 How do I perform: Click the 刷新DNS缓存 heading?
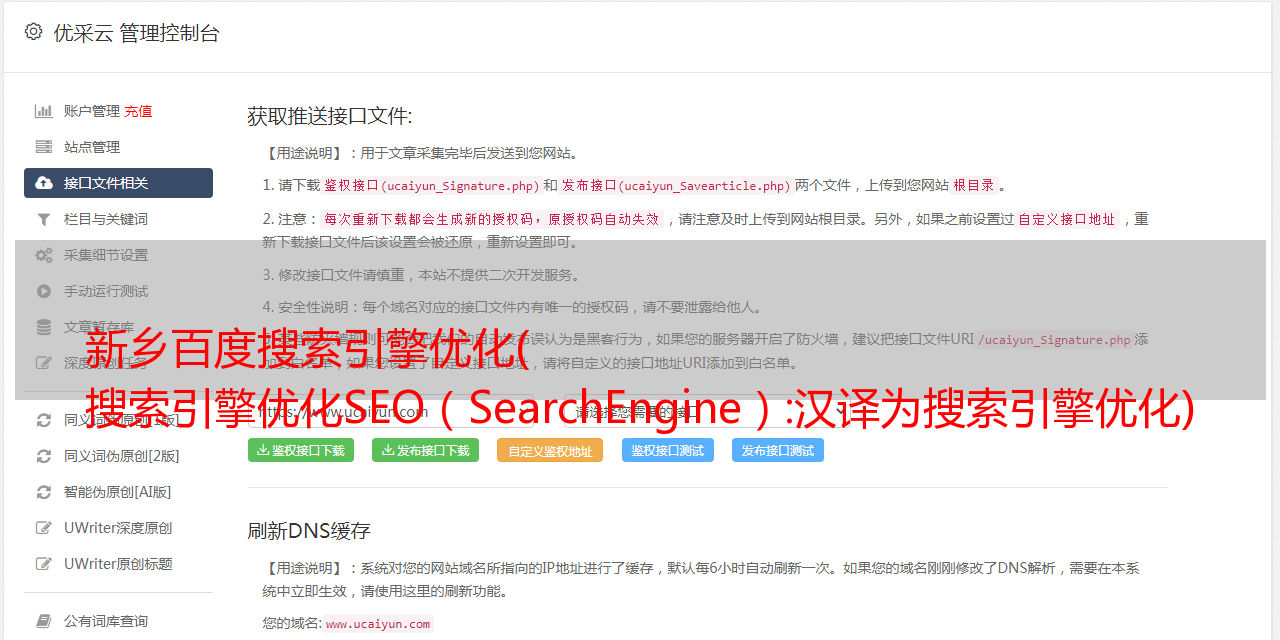coord(309,530)
